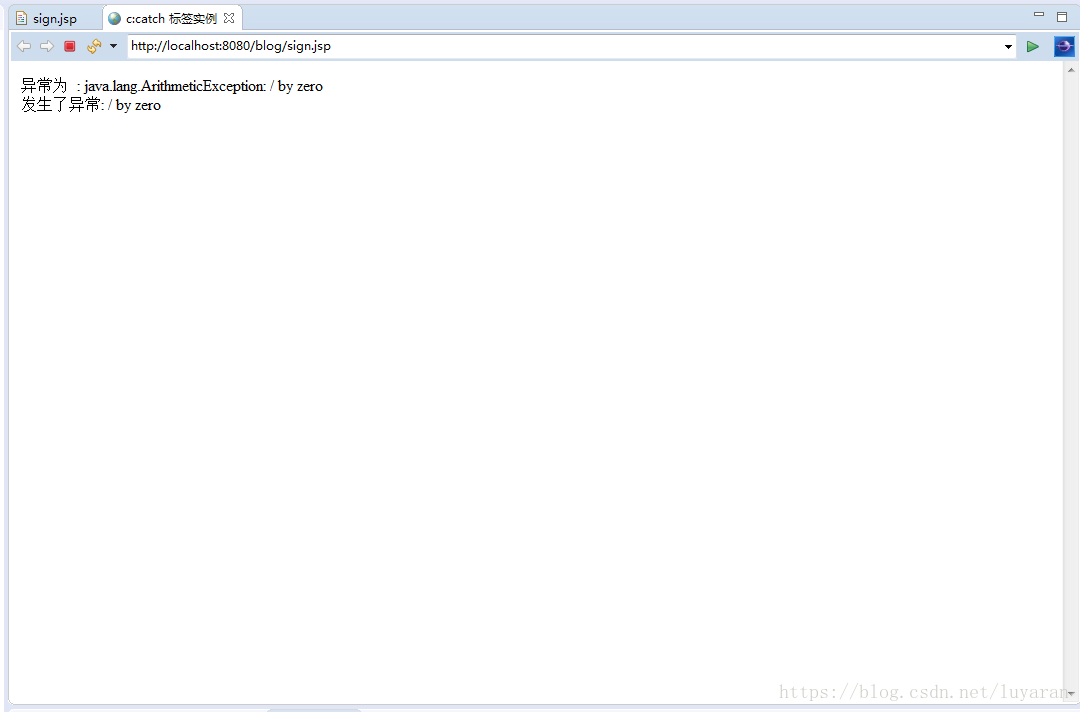Click the vertical scrollbar down arrow
1080x712 pixels.
tap(1071, 693)
